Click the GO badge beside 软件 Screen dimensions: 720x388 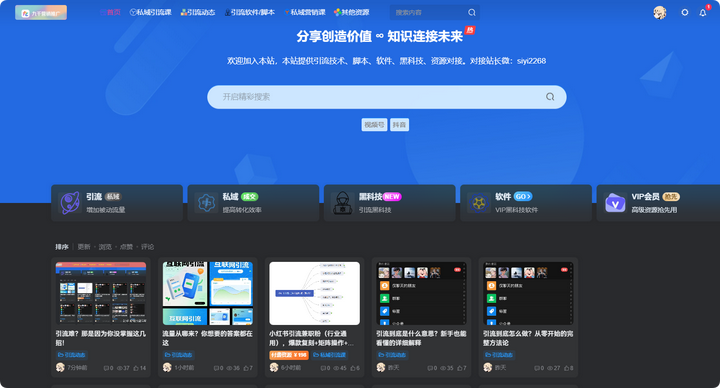click(523, 197)
